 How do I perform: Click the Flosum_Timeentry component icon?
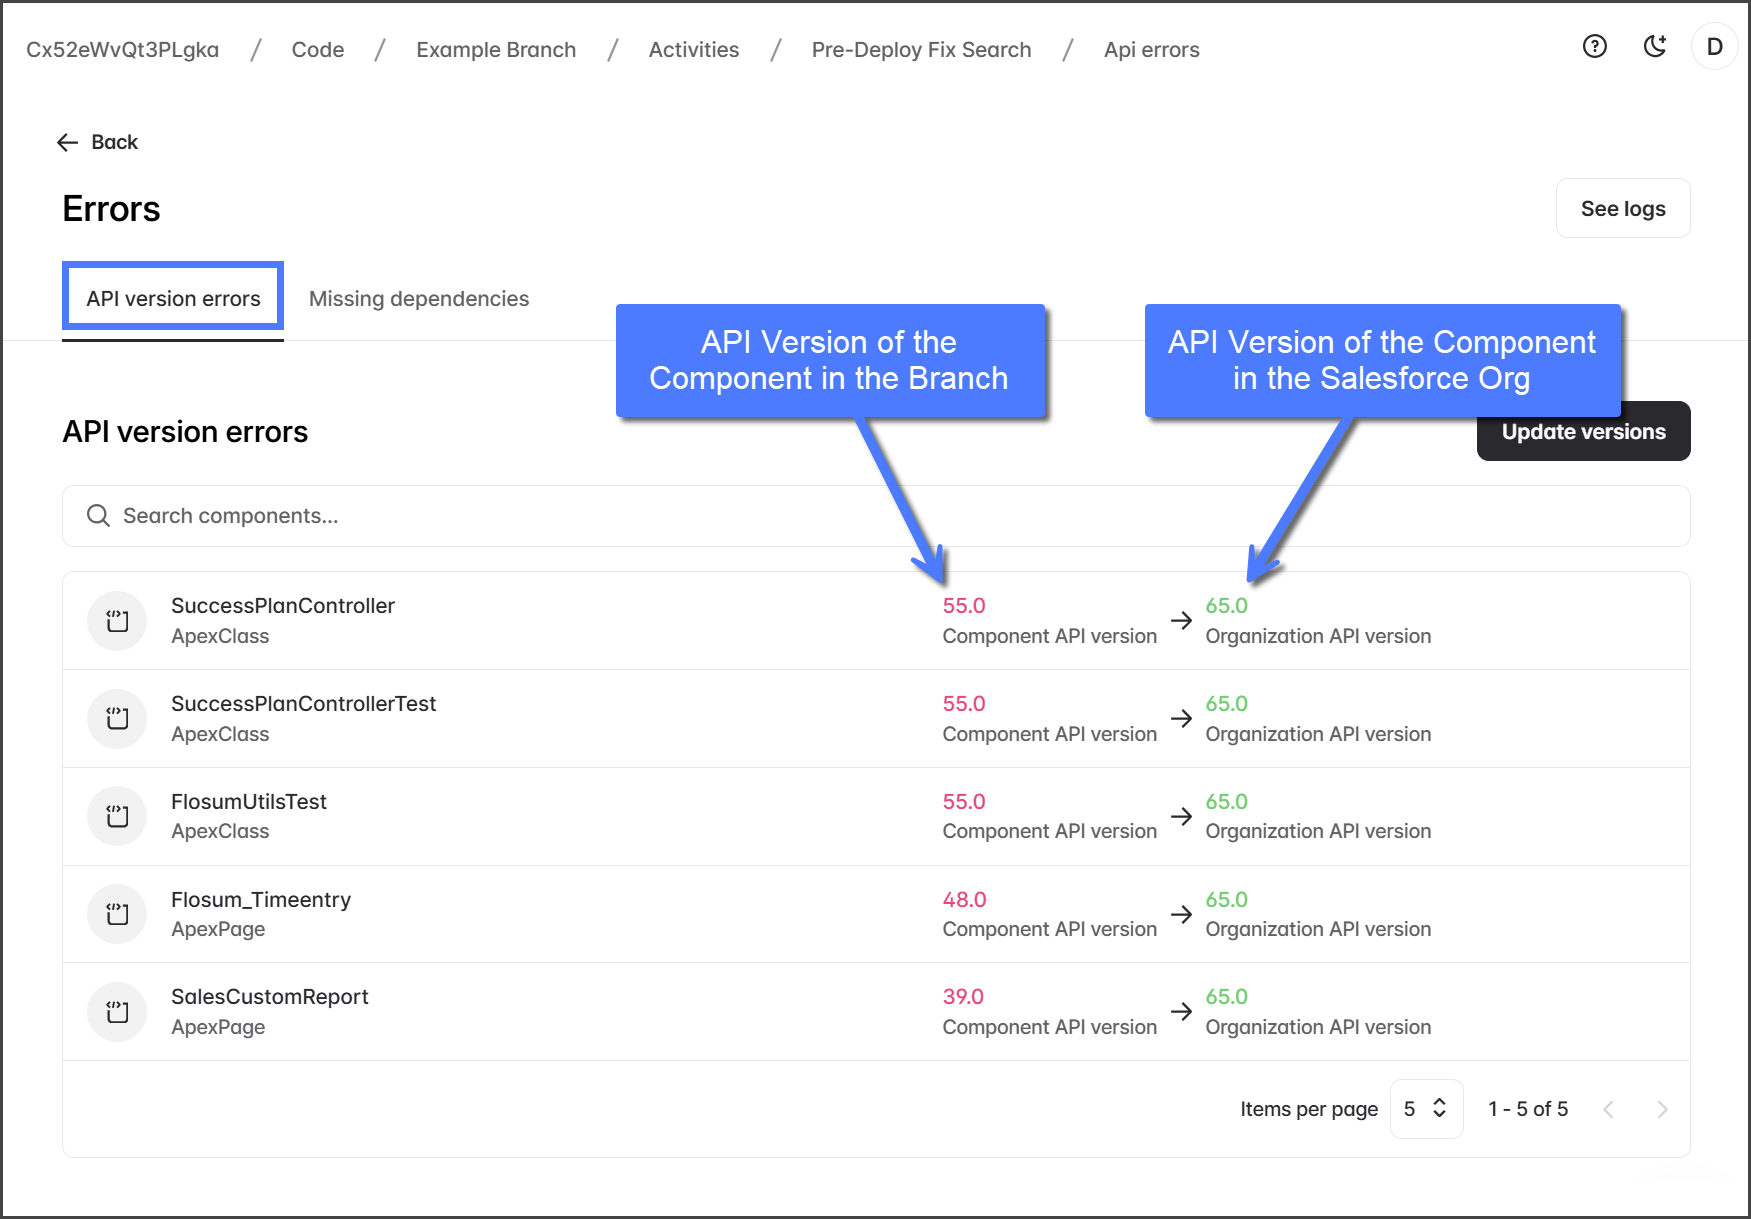coord(118,914)
